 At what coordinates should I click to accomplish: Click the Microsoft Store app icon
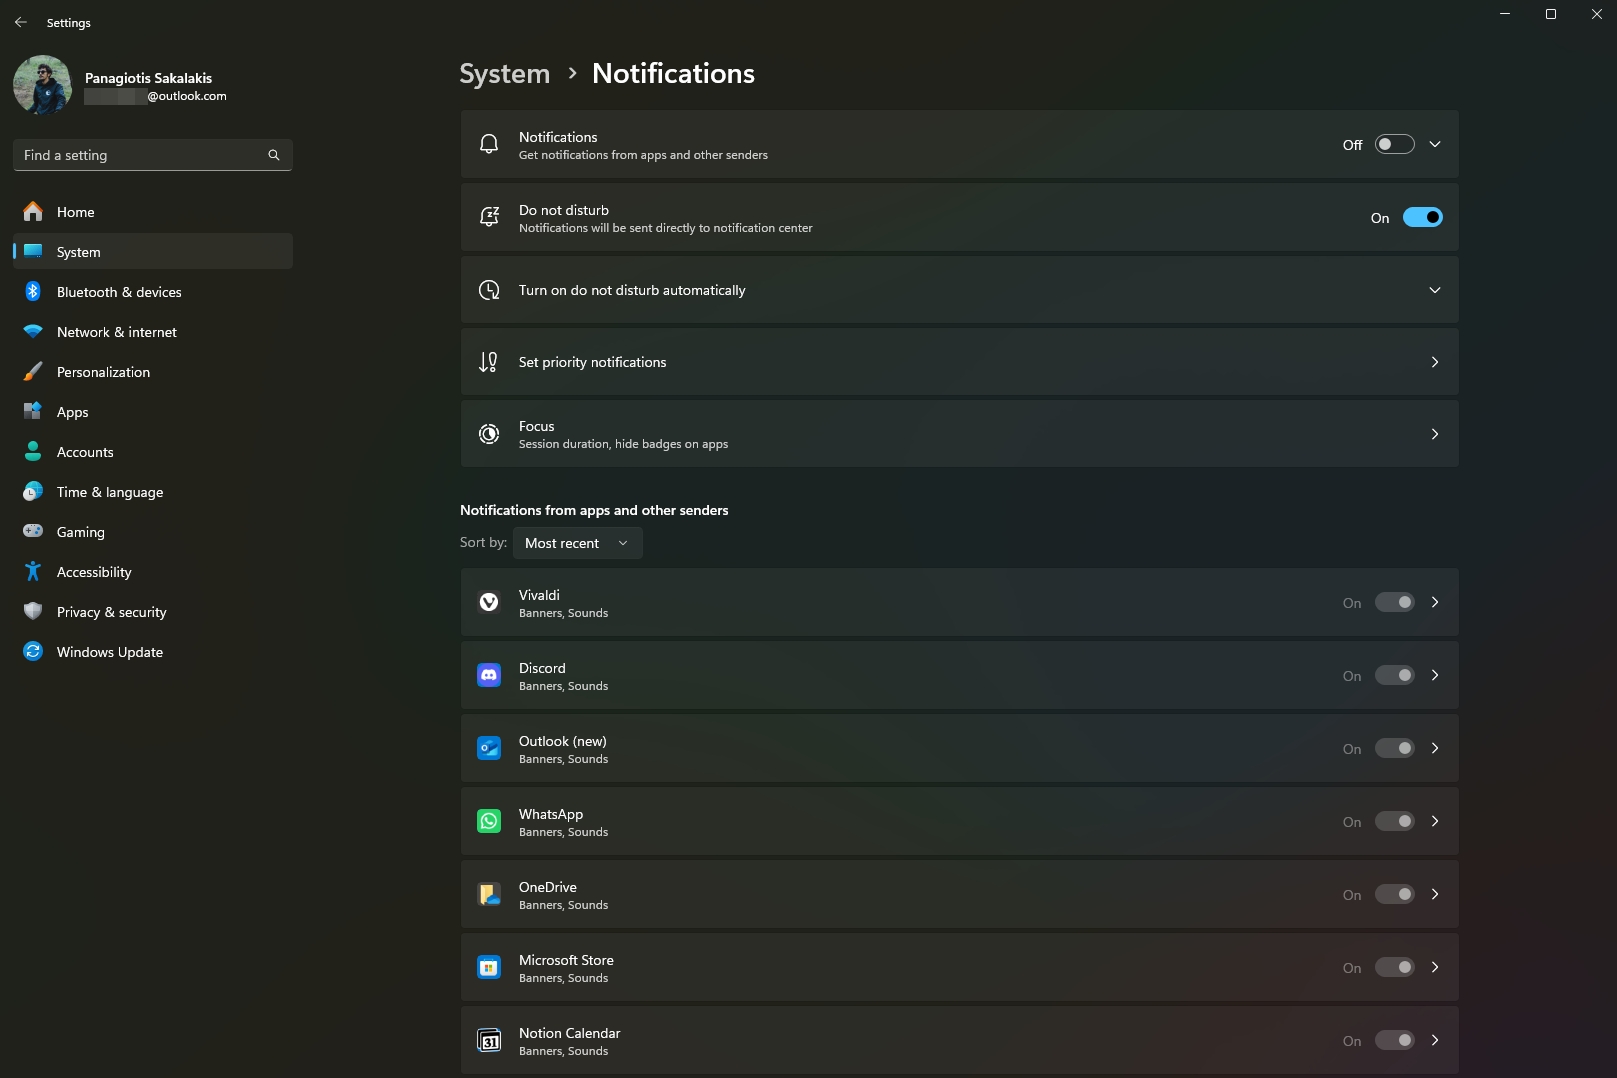(489, 967)
